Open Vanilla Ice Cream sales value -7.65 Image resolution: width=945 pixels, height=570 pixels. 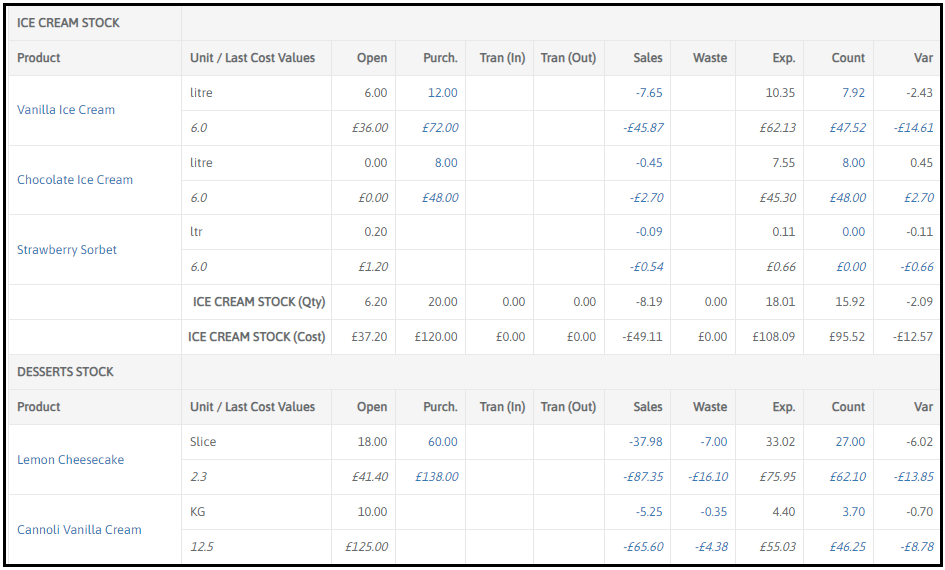[649, 93]
